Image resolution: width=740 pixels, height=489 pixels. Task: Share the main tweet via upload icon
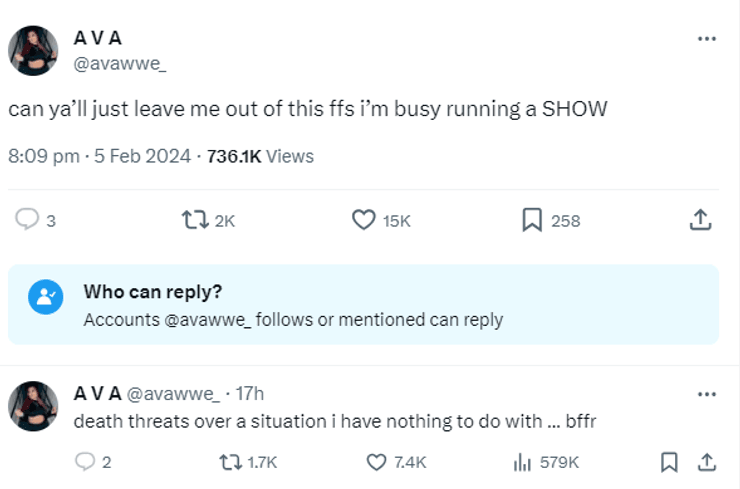[701, 220]
